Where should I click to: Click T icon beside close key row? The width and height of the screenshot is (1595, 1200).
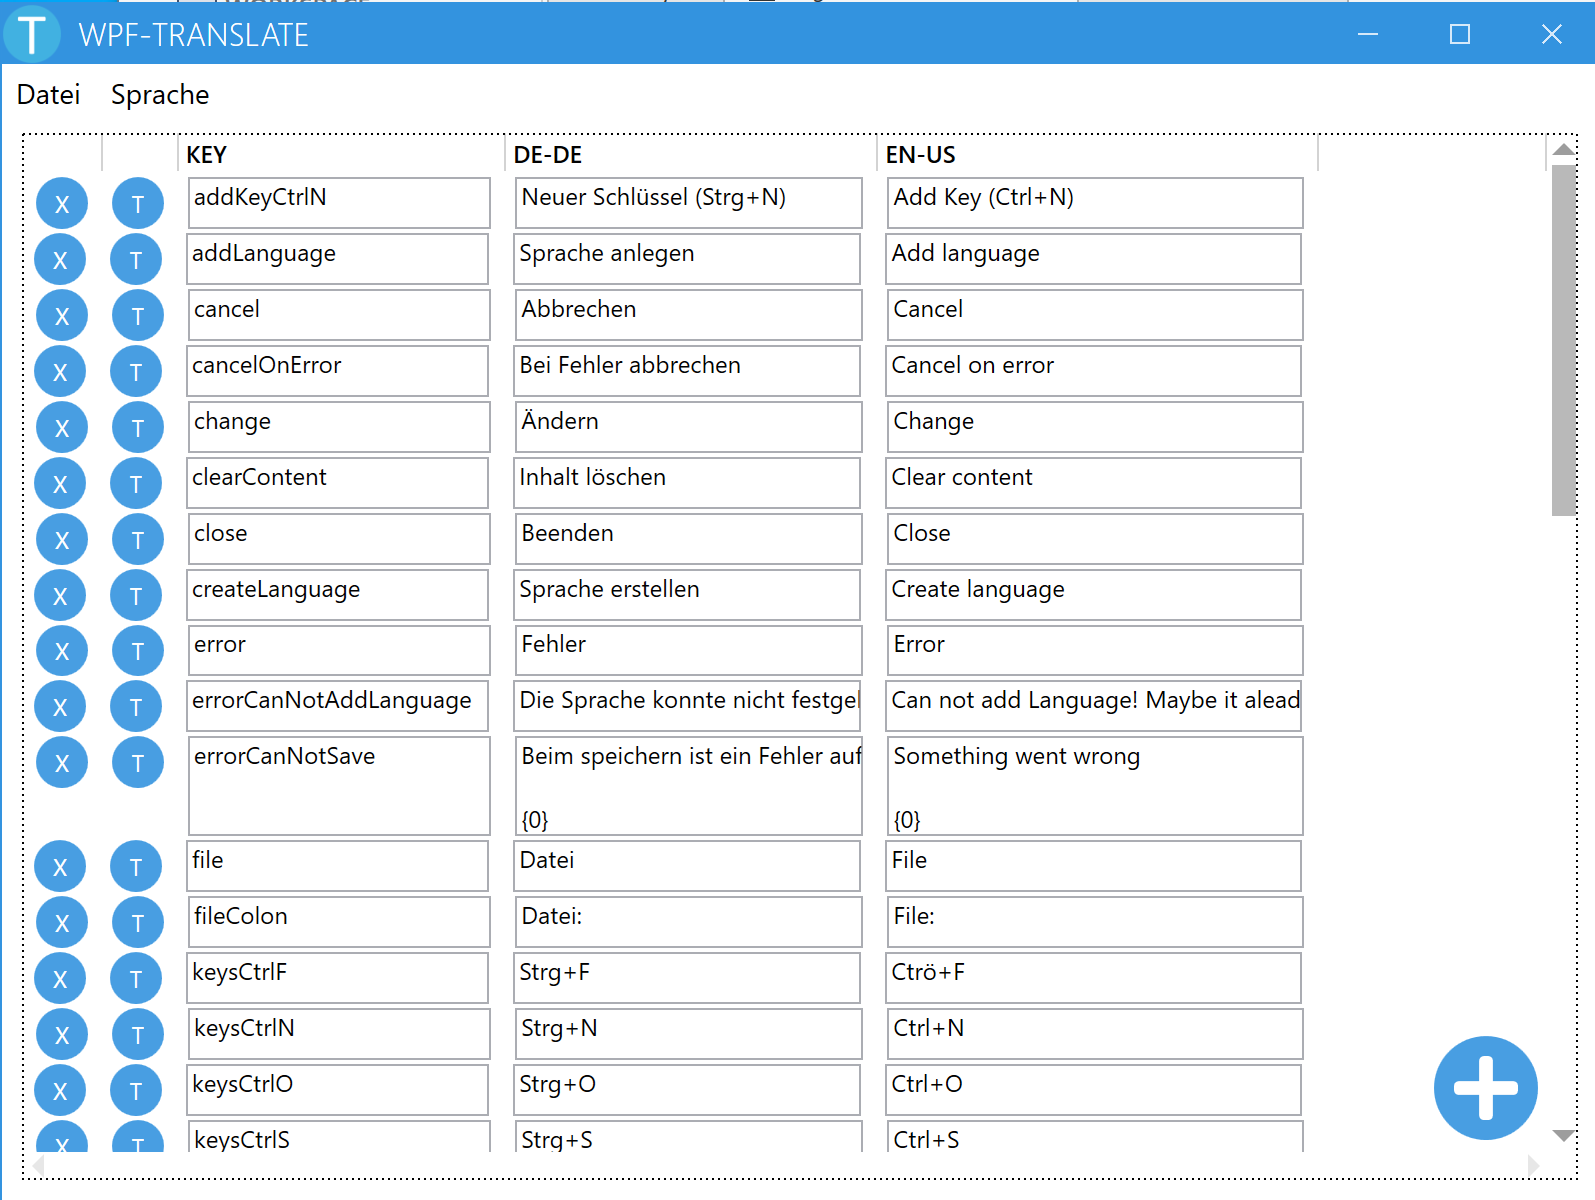point(138,540)
